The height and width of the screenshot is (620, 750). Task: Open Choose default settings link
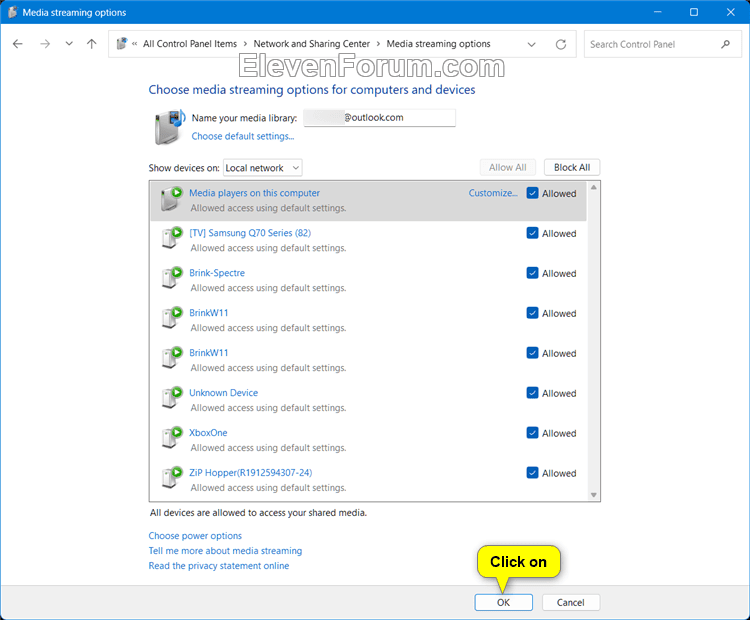[243, 136]
